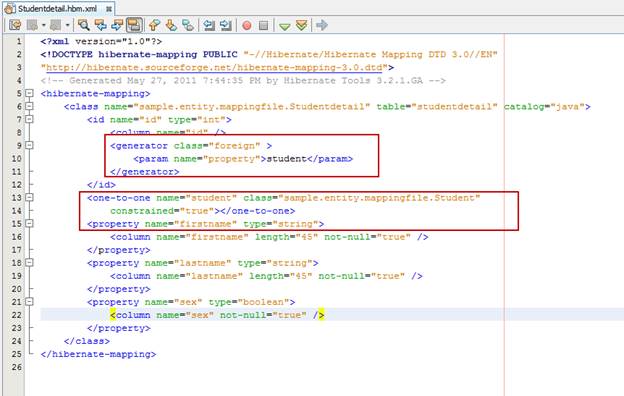The width and height of the screenshot is (624, 396).
Task: Click the closing </class> tag
Action: [87, 341]
